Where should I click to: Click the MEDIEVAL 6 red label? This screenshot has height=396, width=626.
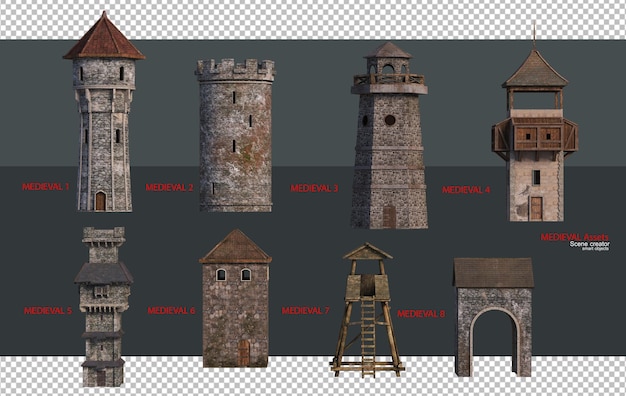pyautogui.click(x=171, y=310)
